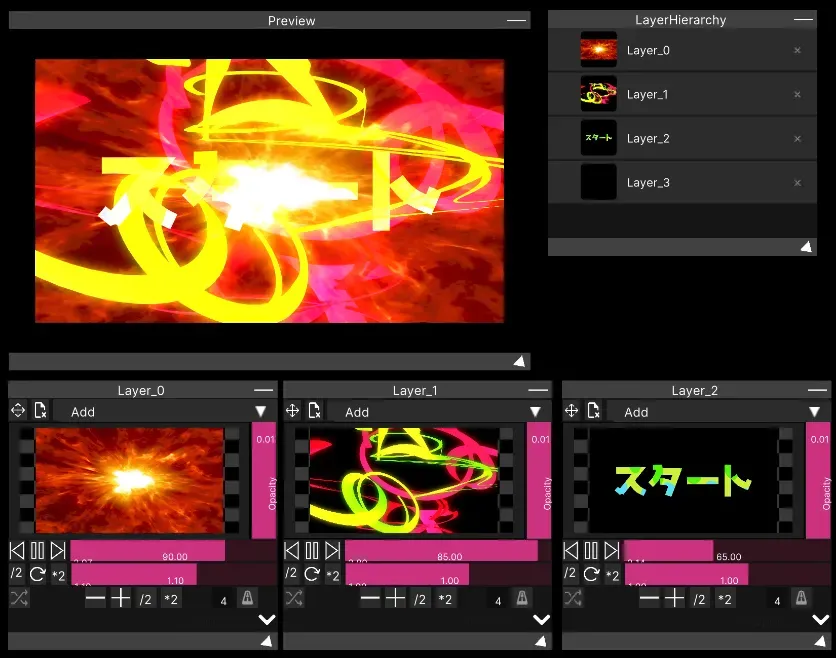The width and height of the screenshot is (836, 658).
Task: Double the speed with *2 beside Layer_2 loop icon
Action: (612, 574)
